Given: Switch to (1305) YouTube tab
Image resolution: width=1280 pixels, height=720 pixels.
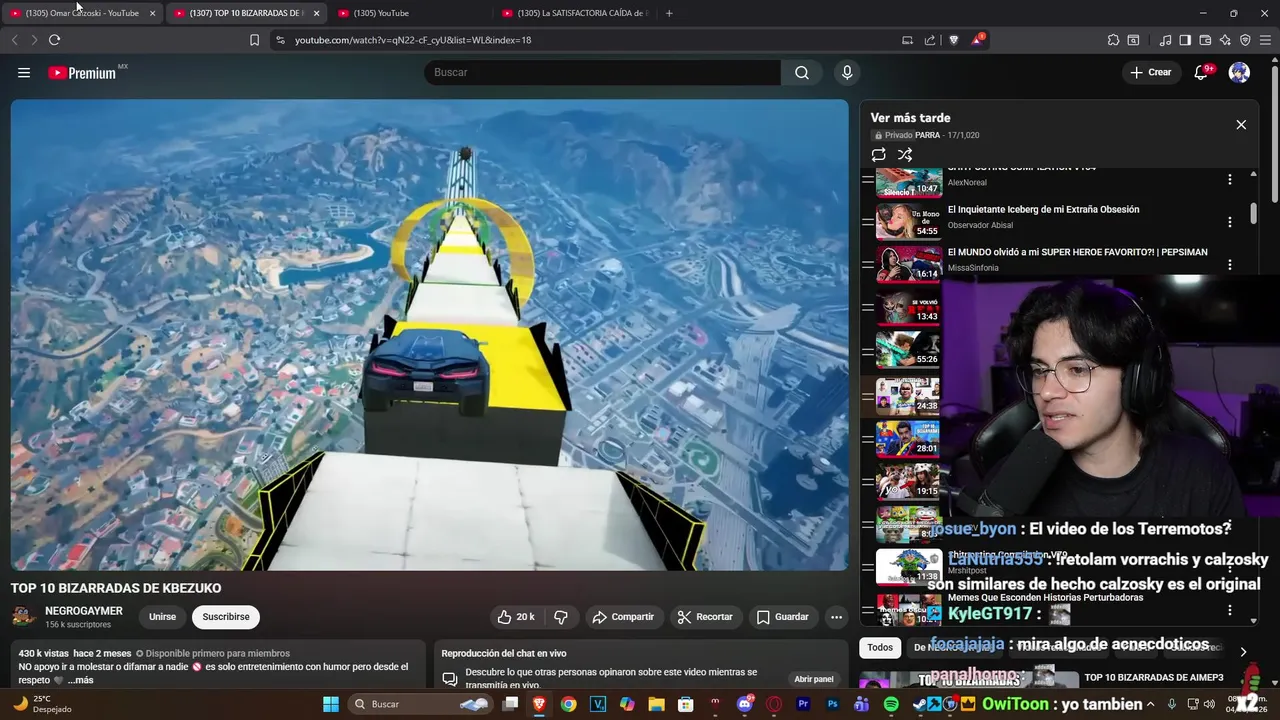Looking at the screenshot, I should (410, 13).
